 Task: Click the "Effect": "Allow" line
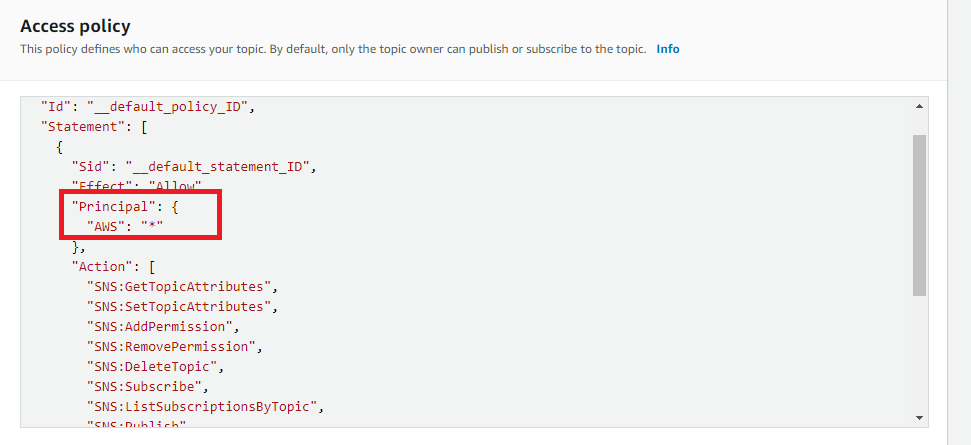point(136,186)
